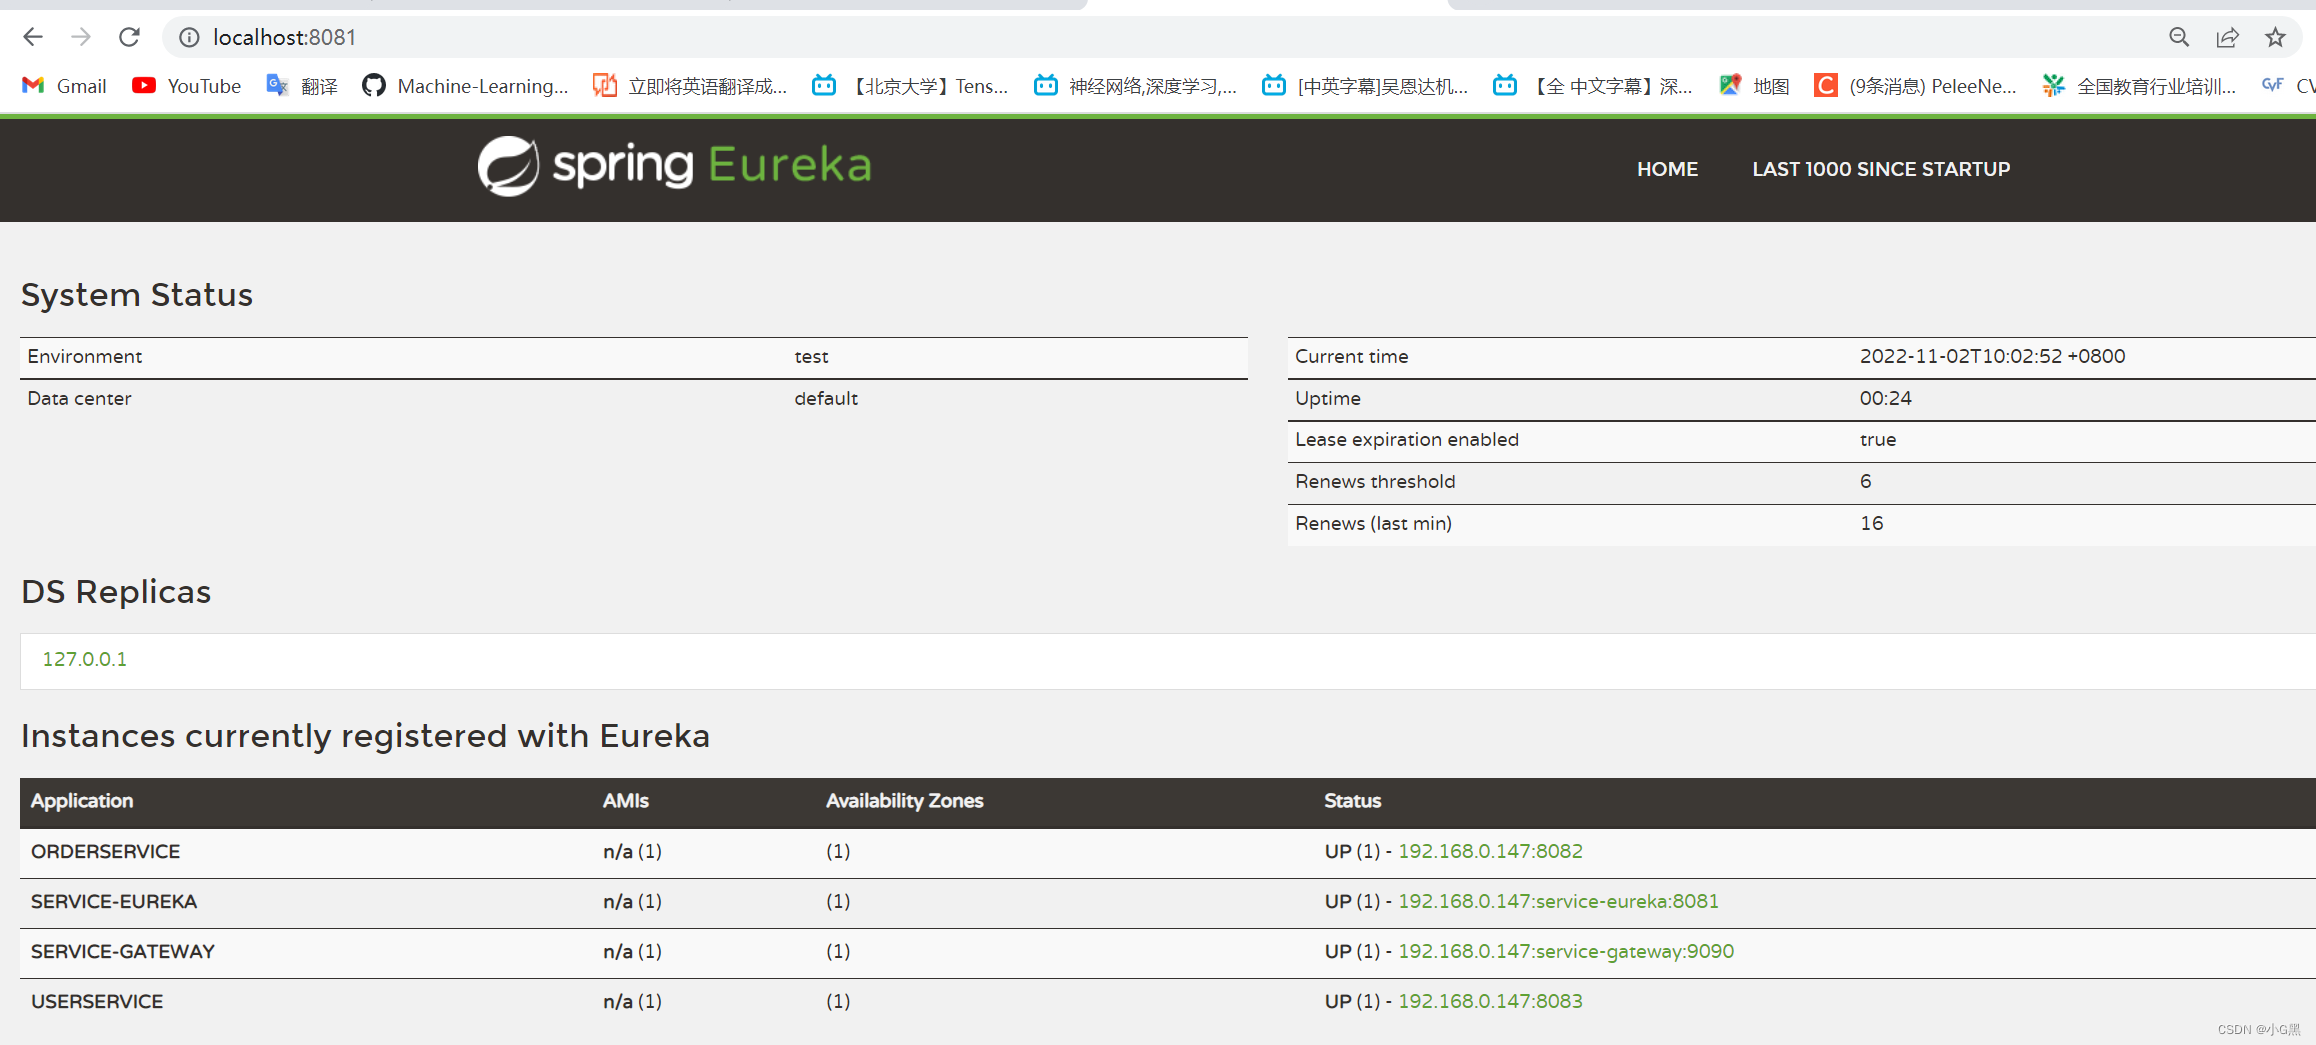Open the 立即将英语翻译成 bookmark

pyautogui.click(x=690, y=86)
